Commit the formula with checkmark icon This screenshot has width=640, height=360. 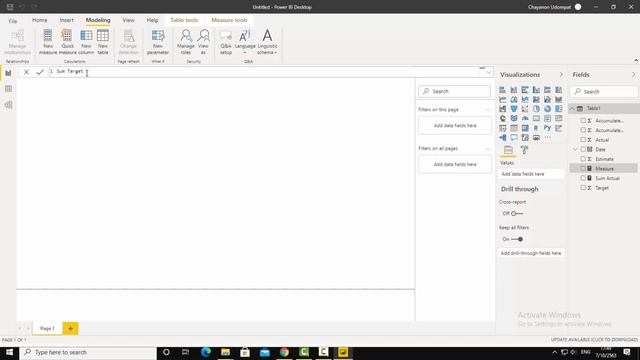click(40, 72)
